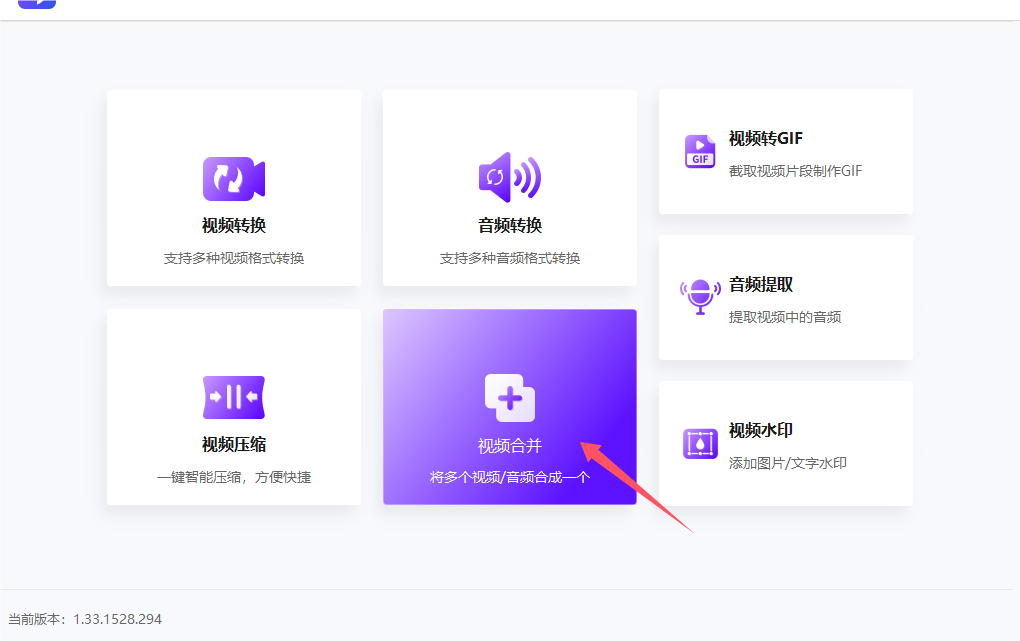Open the 视频水印 title
Screen dimensions: 1020x641
pyautogui.click(x=760, y=430)
